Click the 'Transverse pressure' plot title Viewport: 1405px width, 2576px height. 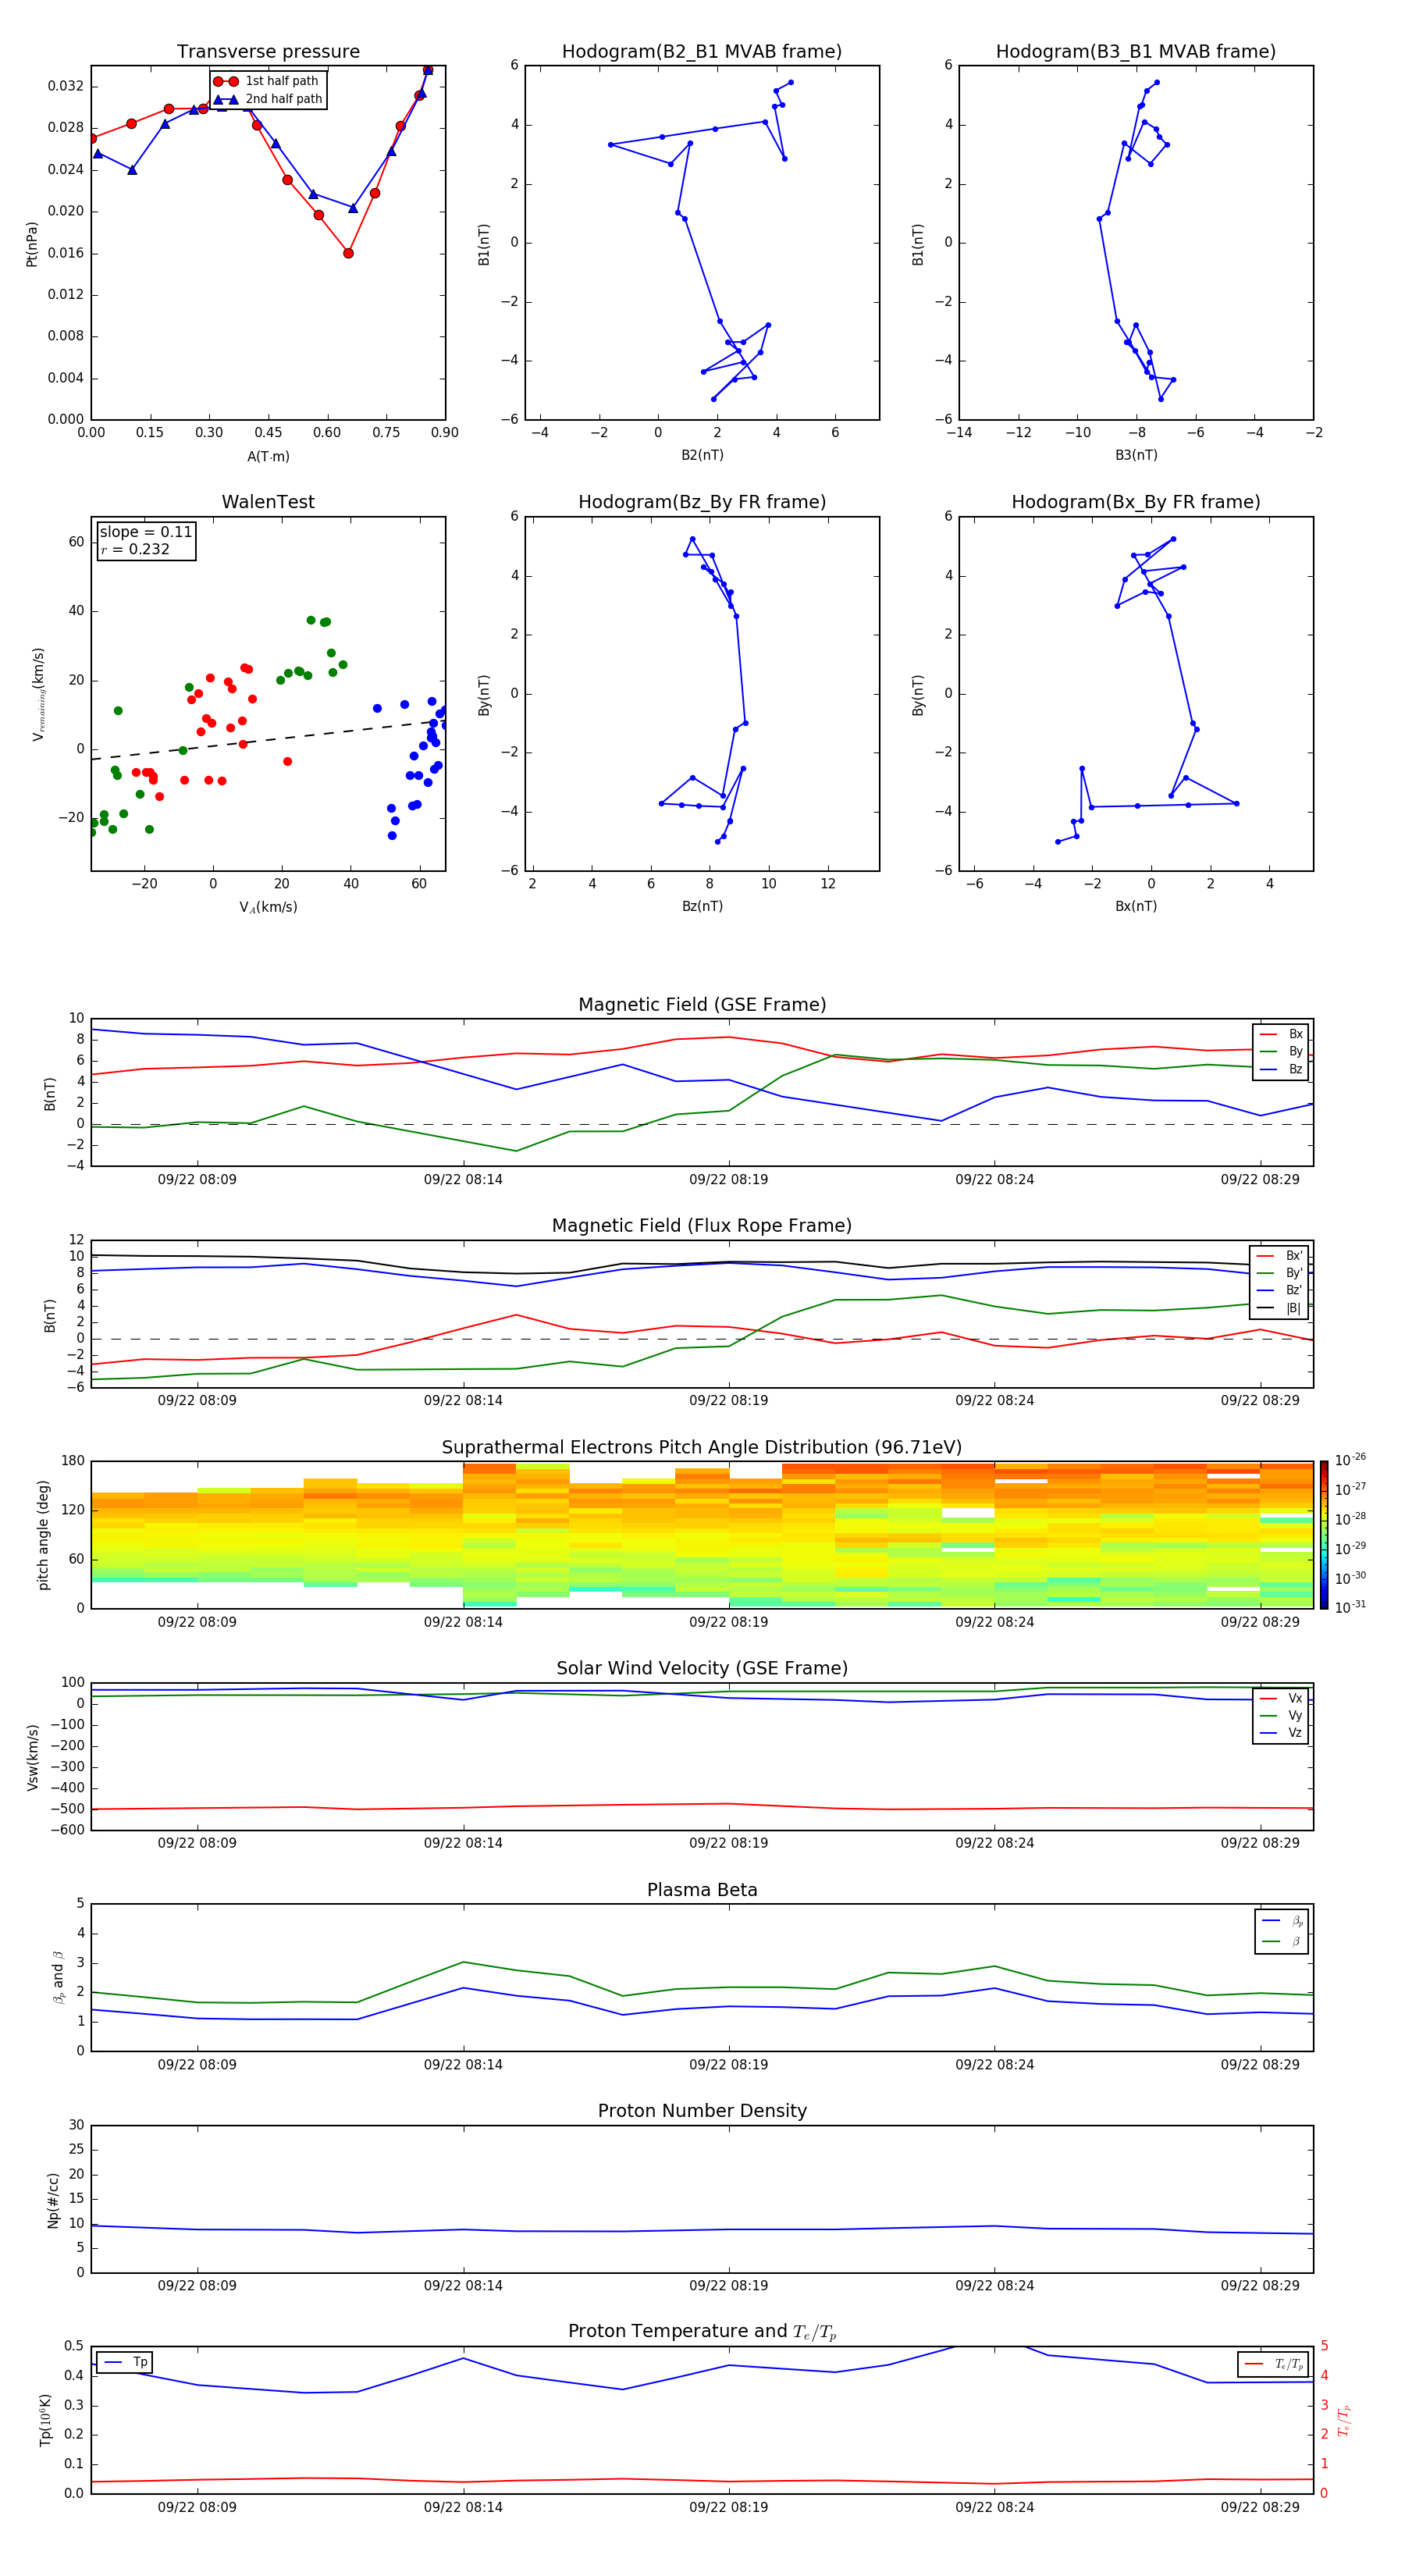[x=268, y=52]
